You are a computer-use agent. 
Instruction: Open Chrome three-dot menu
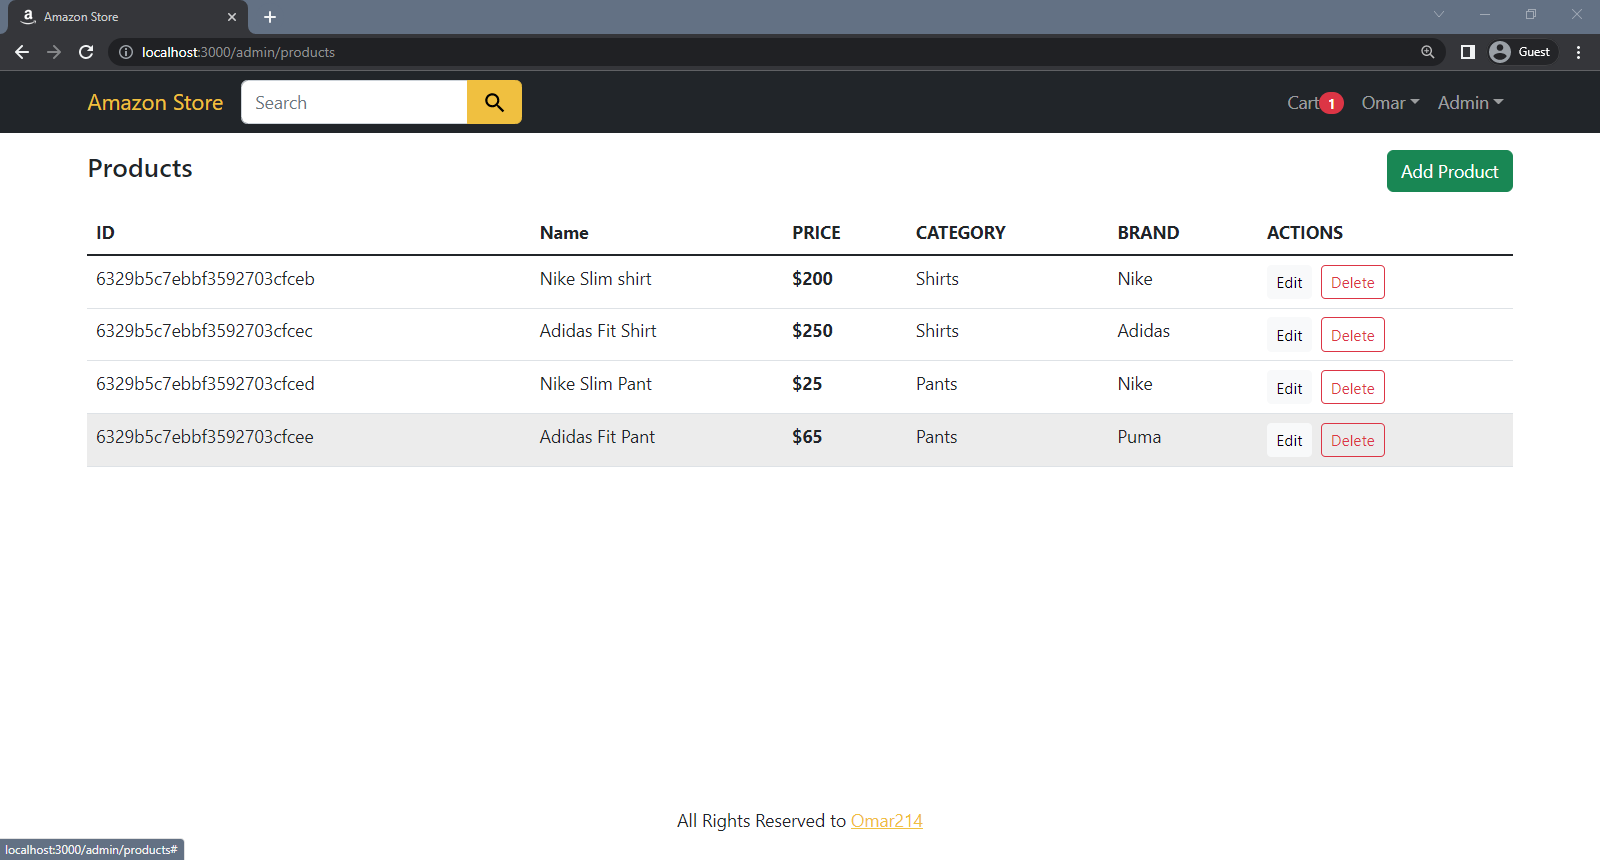tap(1579, 52)
